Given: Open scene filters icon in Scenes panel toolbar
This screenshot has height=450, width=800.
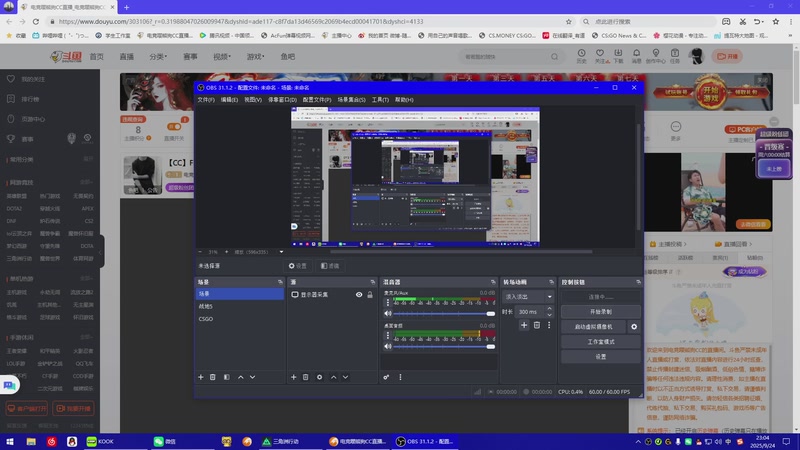Looking at the screenshot, I should pos(227,377).
